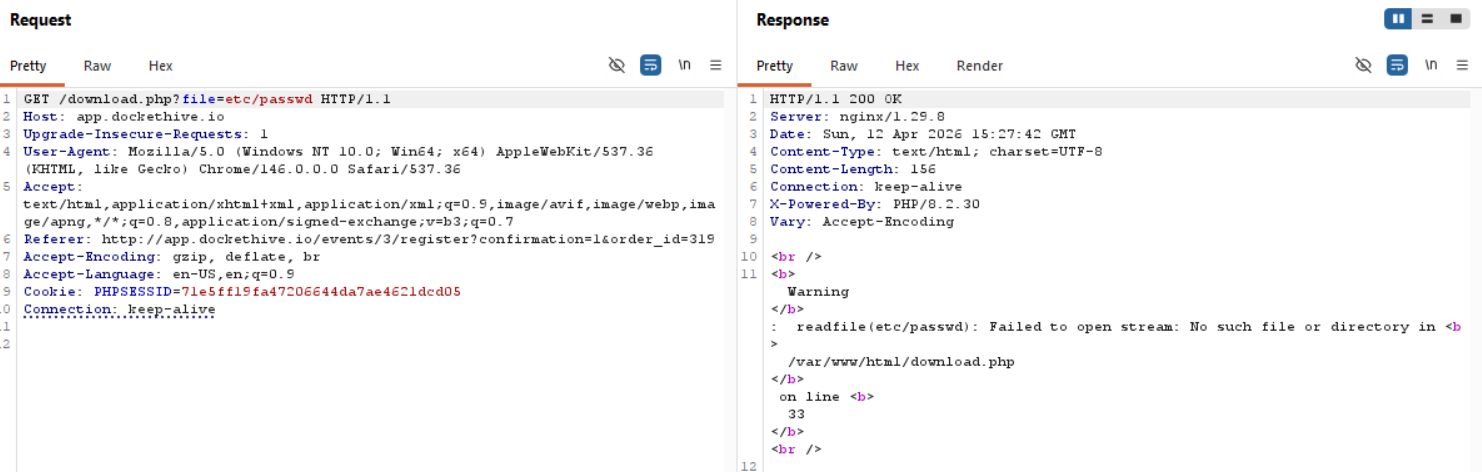Open Response panel hamburger options menu
Viewport: 1482px width, 472px height.
point(1463,65)
